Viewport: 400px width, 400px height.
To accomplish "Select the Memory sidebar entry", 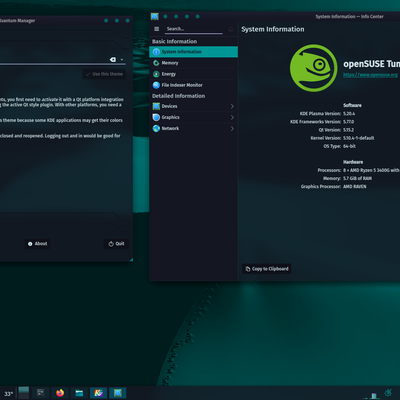I will click(193, 63).
